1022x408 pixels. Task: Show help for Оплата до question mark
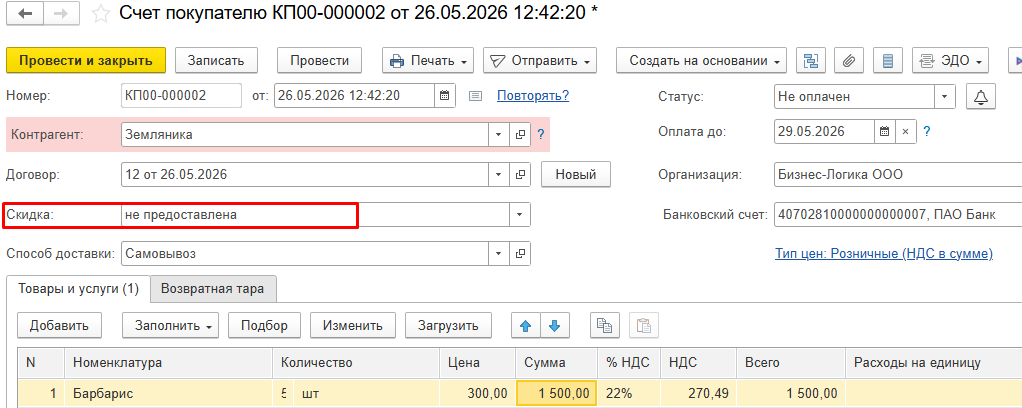(x=926, y=132)
